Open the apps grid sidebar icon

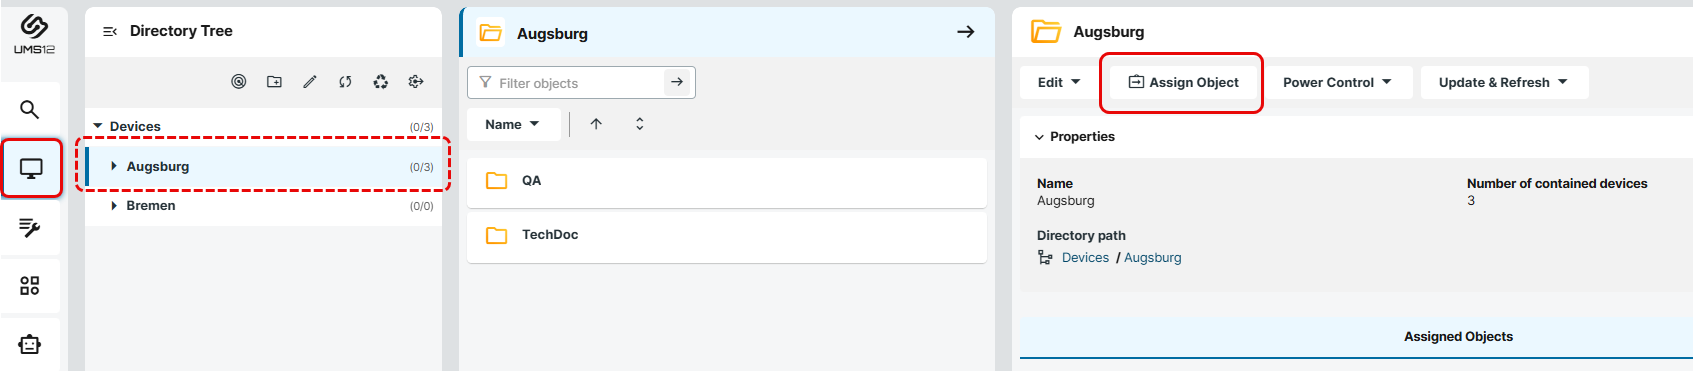click(x=30, y=286)
